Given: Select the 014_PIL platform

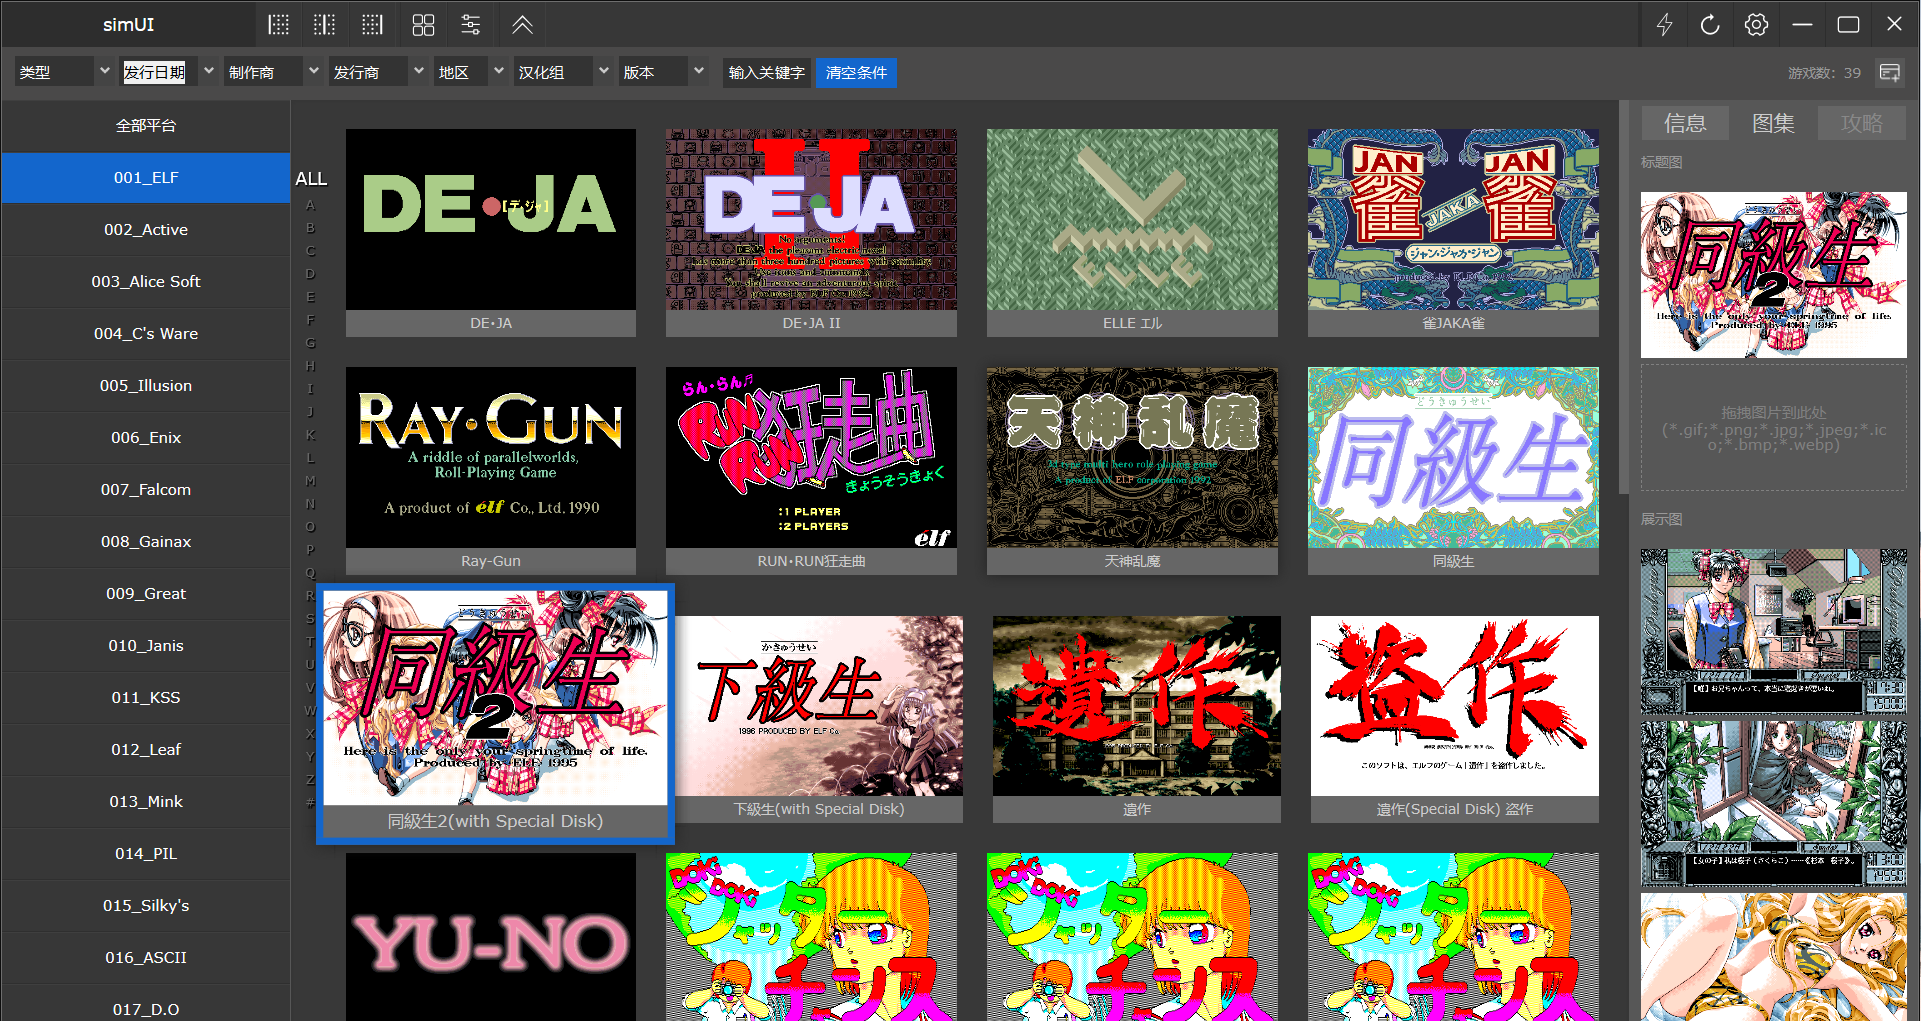Looking at the screenshot, I should 146,854.
